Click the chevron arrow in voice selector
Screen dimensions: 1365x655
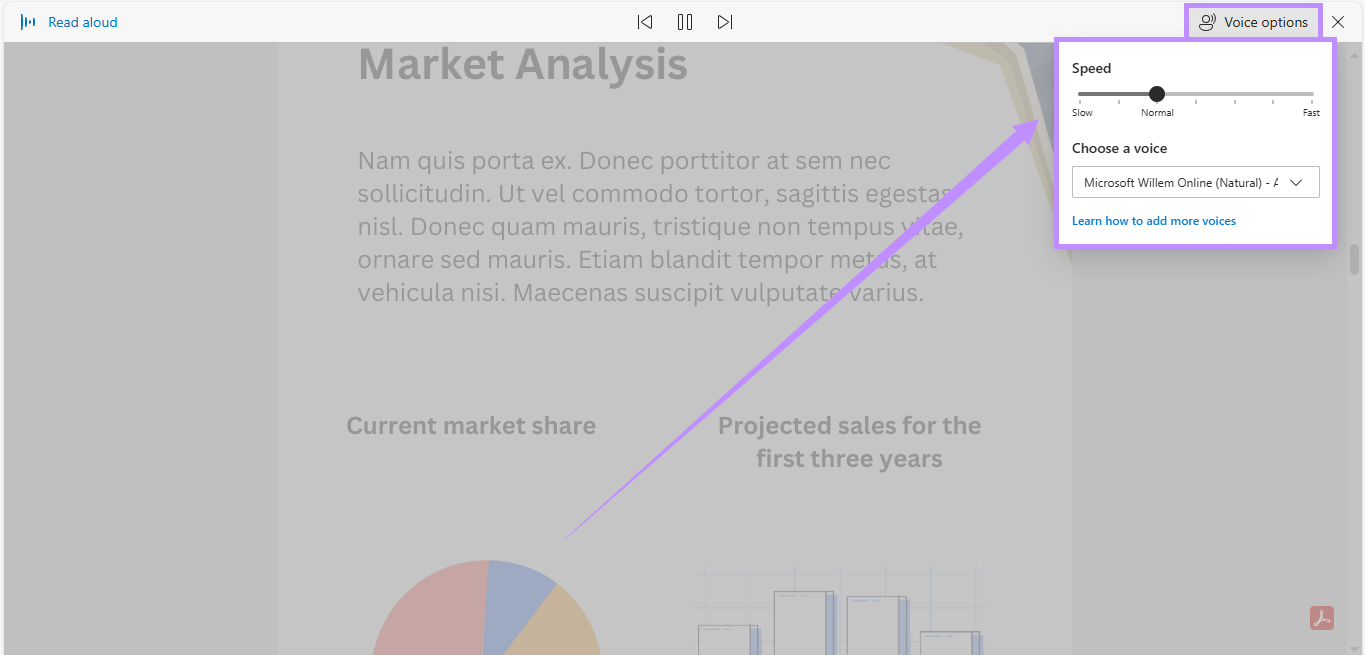[x=1297, y=183]
